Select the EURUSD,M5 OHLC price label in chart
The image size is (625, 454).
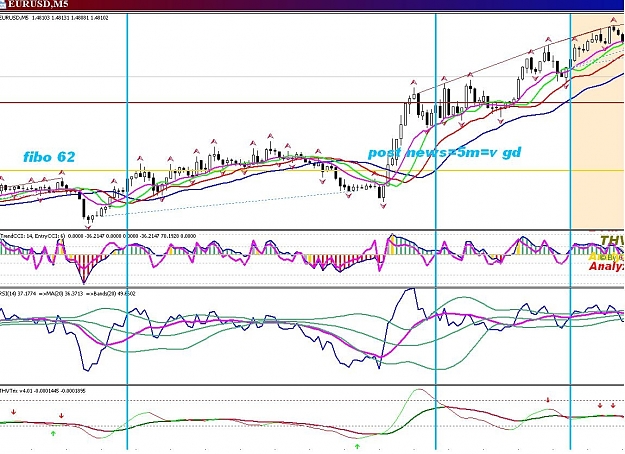(54, 18)
